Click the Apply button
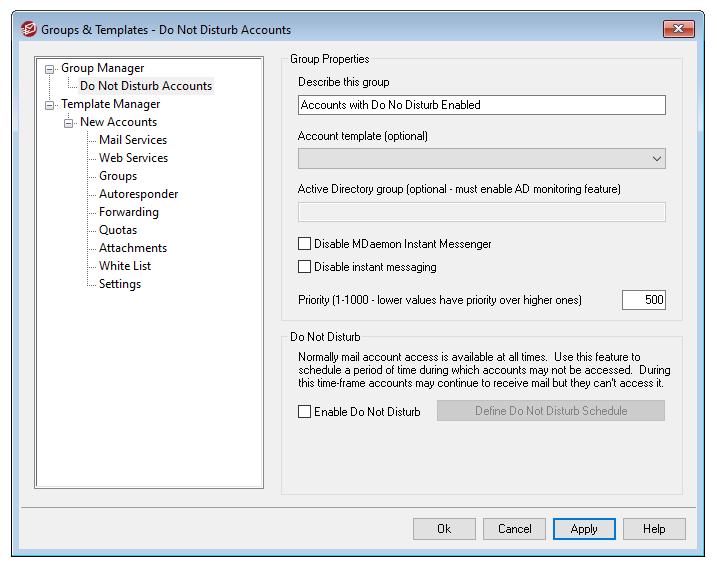The width and height of the screenshot is (717, 567). click(x=584, y=529)
